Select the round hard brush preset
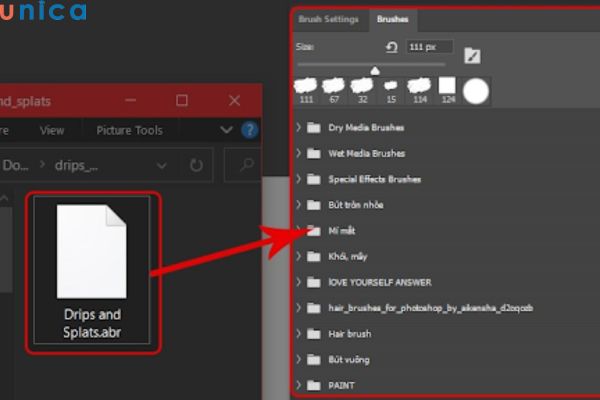Image resolution: width=600 pixels, height=400 pixels. click(476, 91)
